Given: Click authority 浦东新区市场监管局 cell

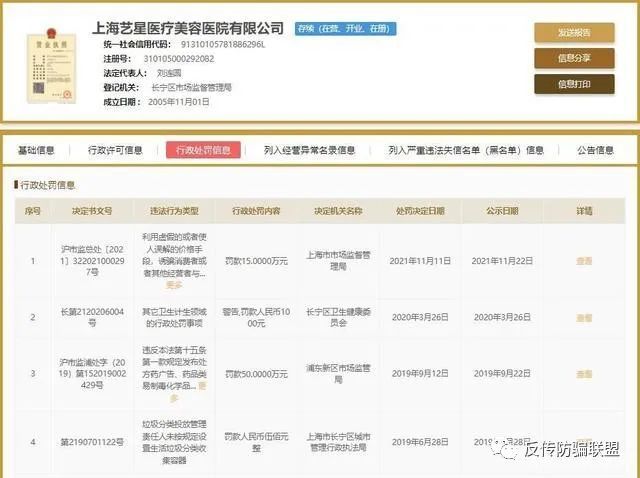Looking at the screenshot, I should tap(338, 374).
